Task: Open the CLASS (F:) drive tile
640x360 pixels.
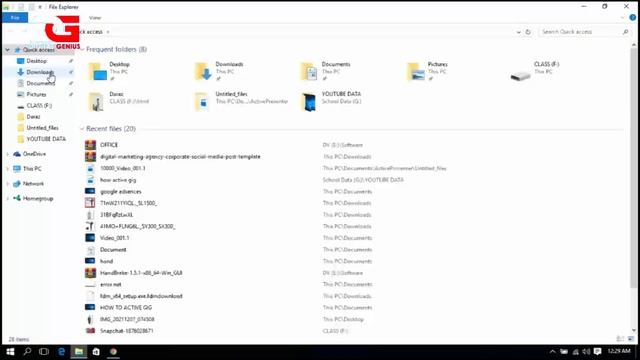Action: click(x=535, y=71)
